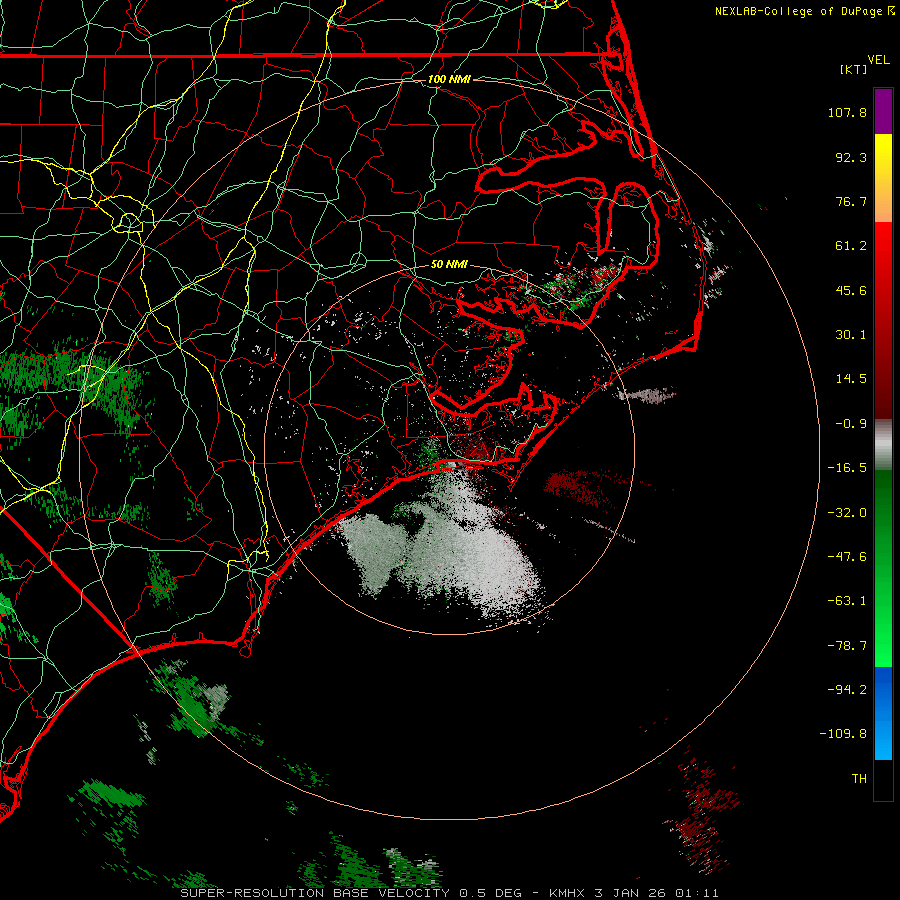
Task: Click the 92.3 velocity scale value
Action: click(x=851, y=157)
